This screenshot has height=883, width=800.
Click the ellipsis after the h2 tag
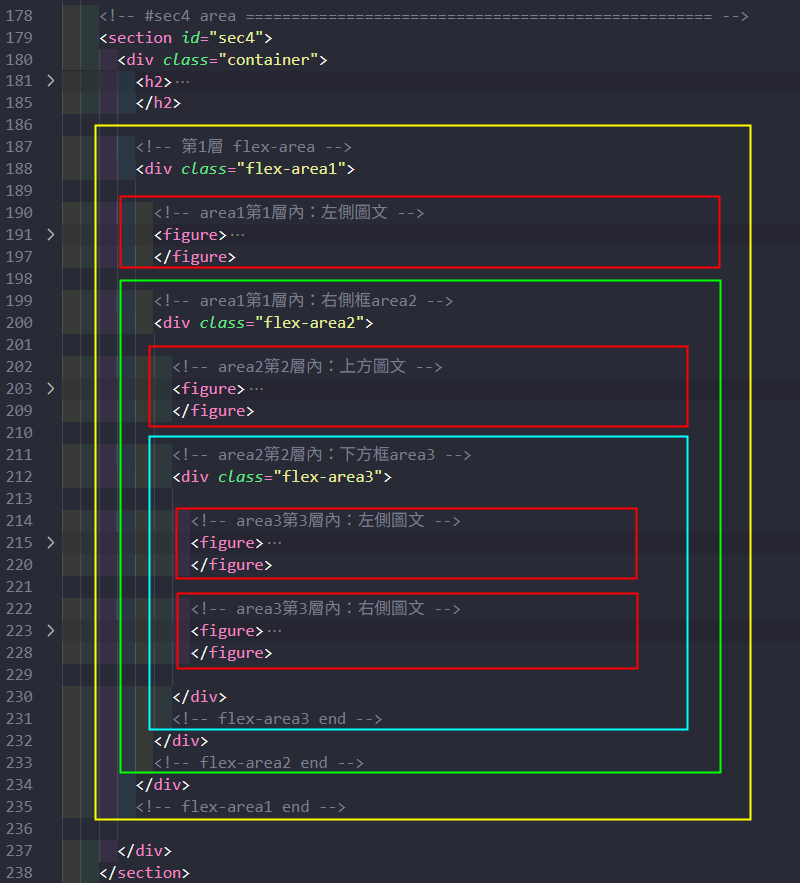tap(182, 81)
